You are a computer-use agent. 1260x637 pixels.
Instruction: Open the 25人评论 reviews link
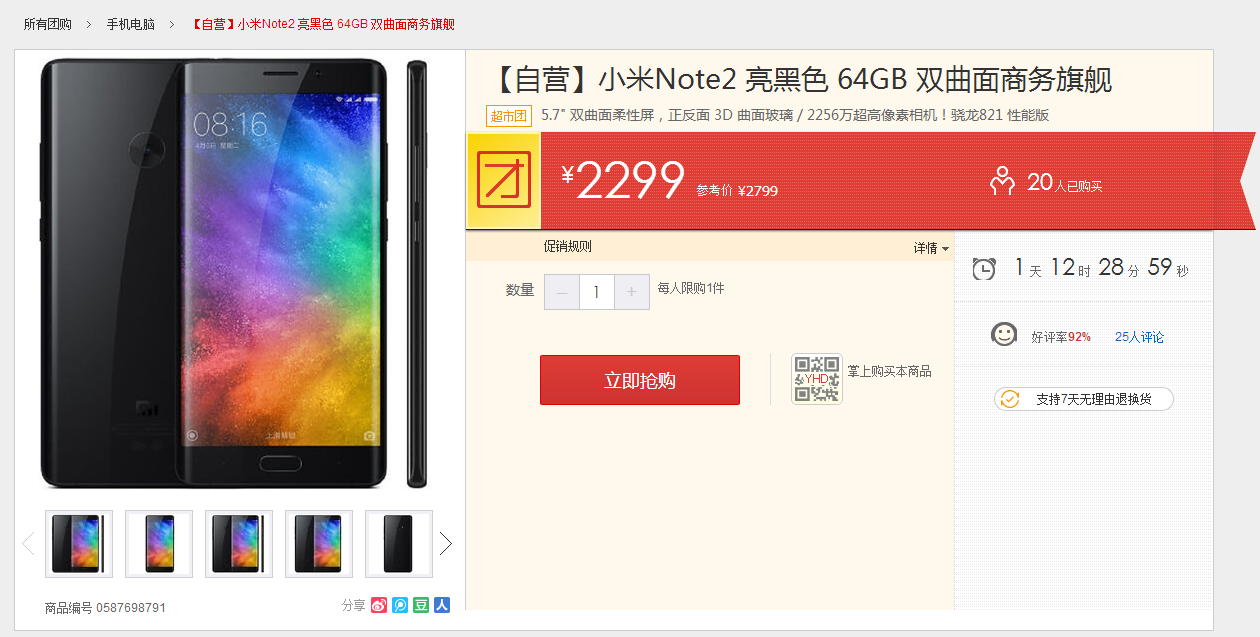[1139, 337]
